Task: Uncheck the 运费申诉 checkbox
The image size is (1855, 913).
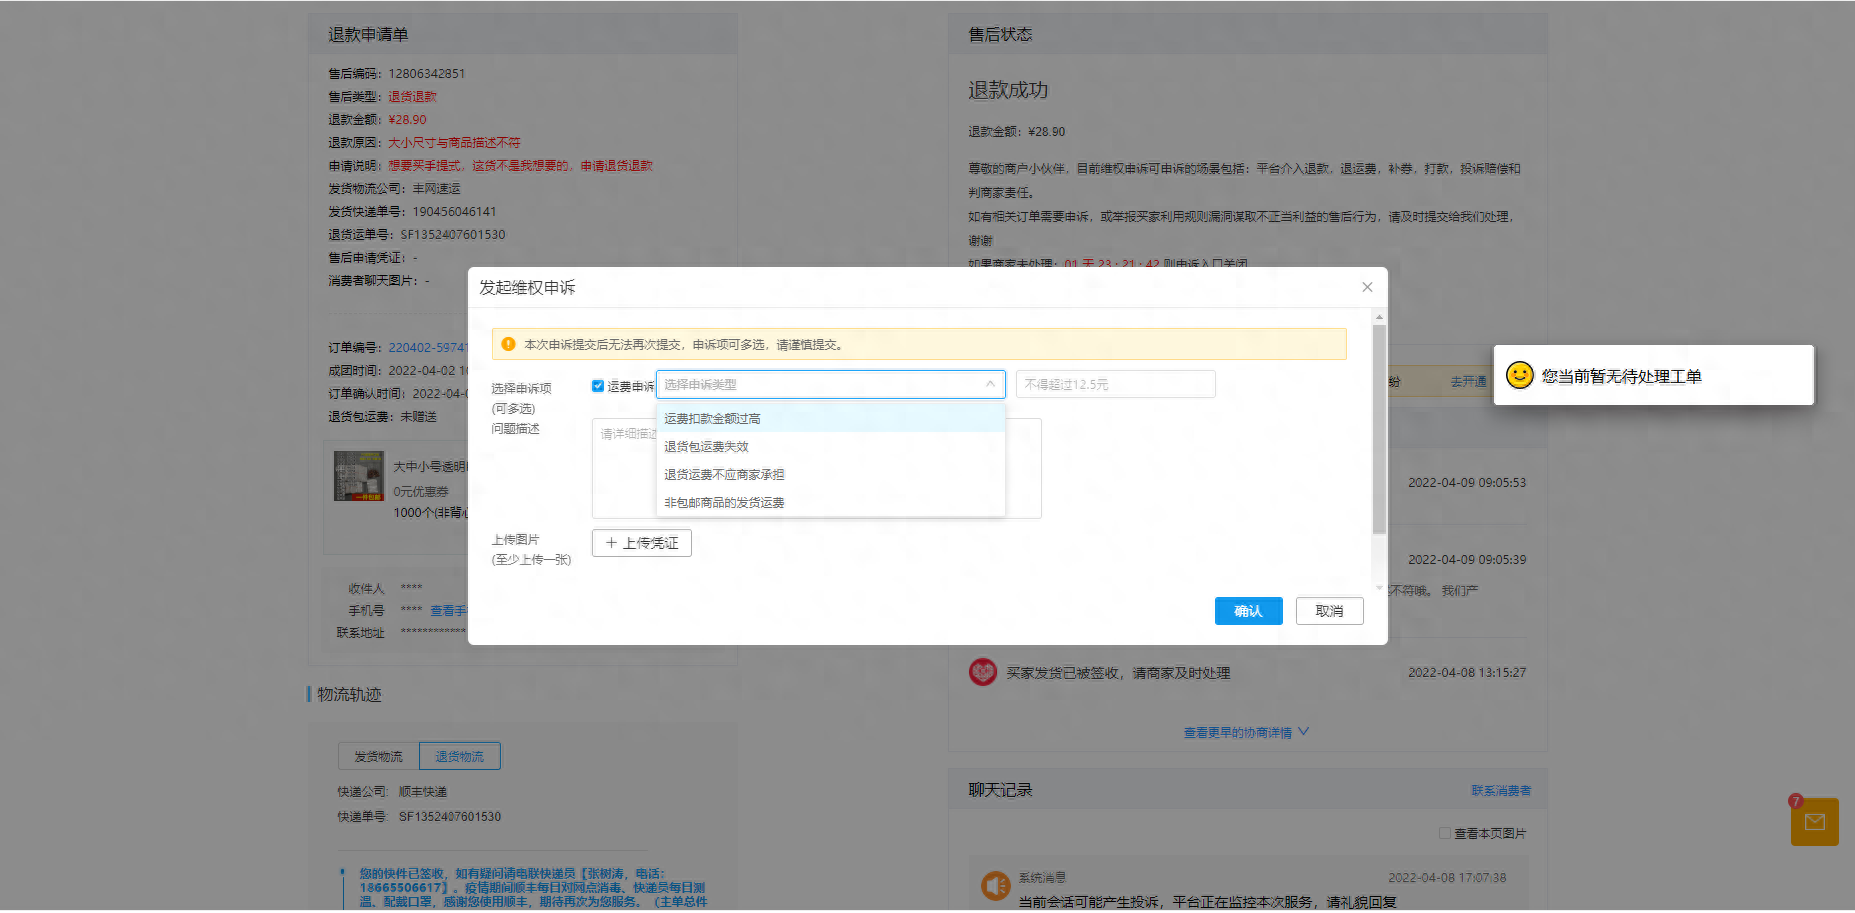Action: (x=598, y=386)
